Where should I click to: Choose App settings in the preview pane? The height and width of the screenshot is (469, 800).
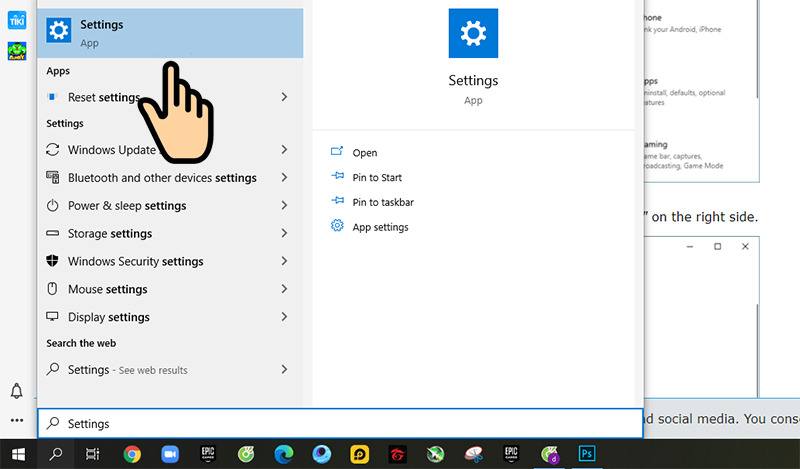[380, 227]
